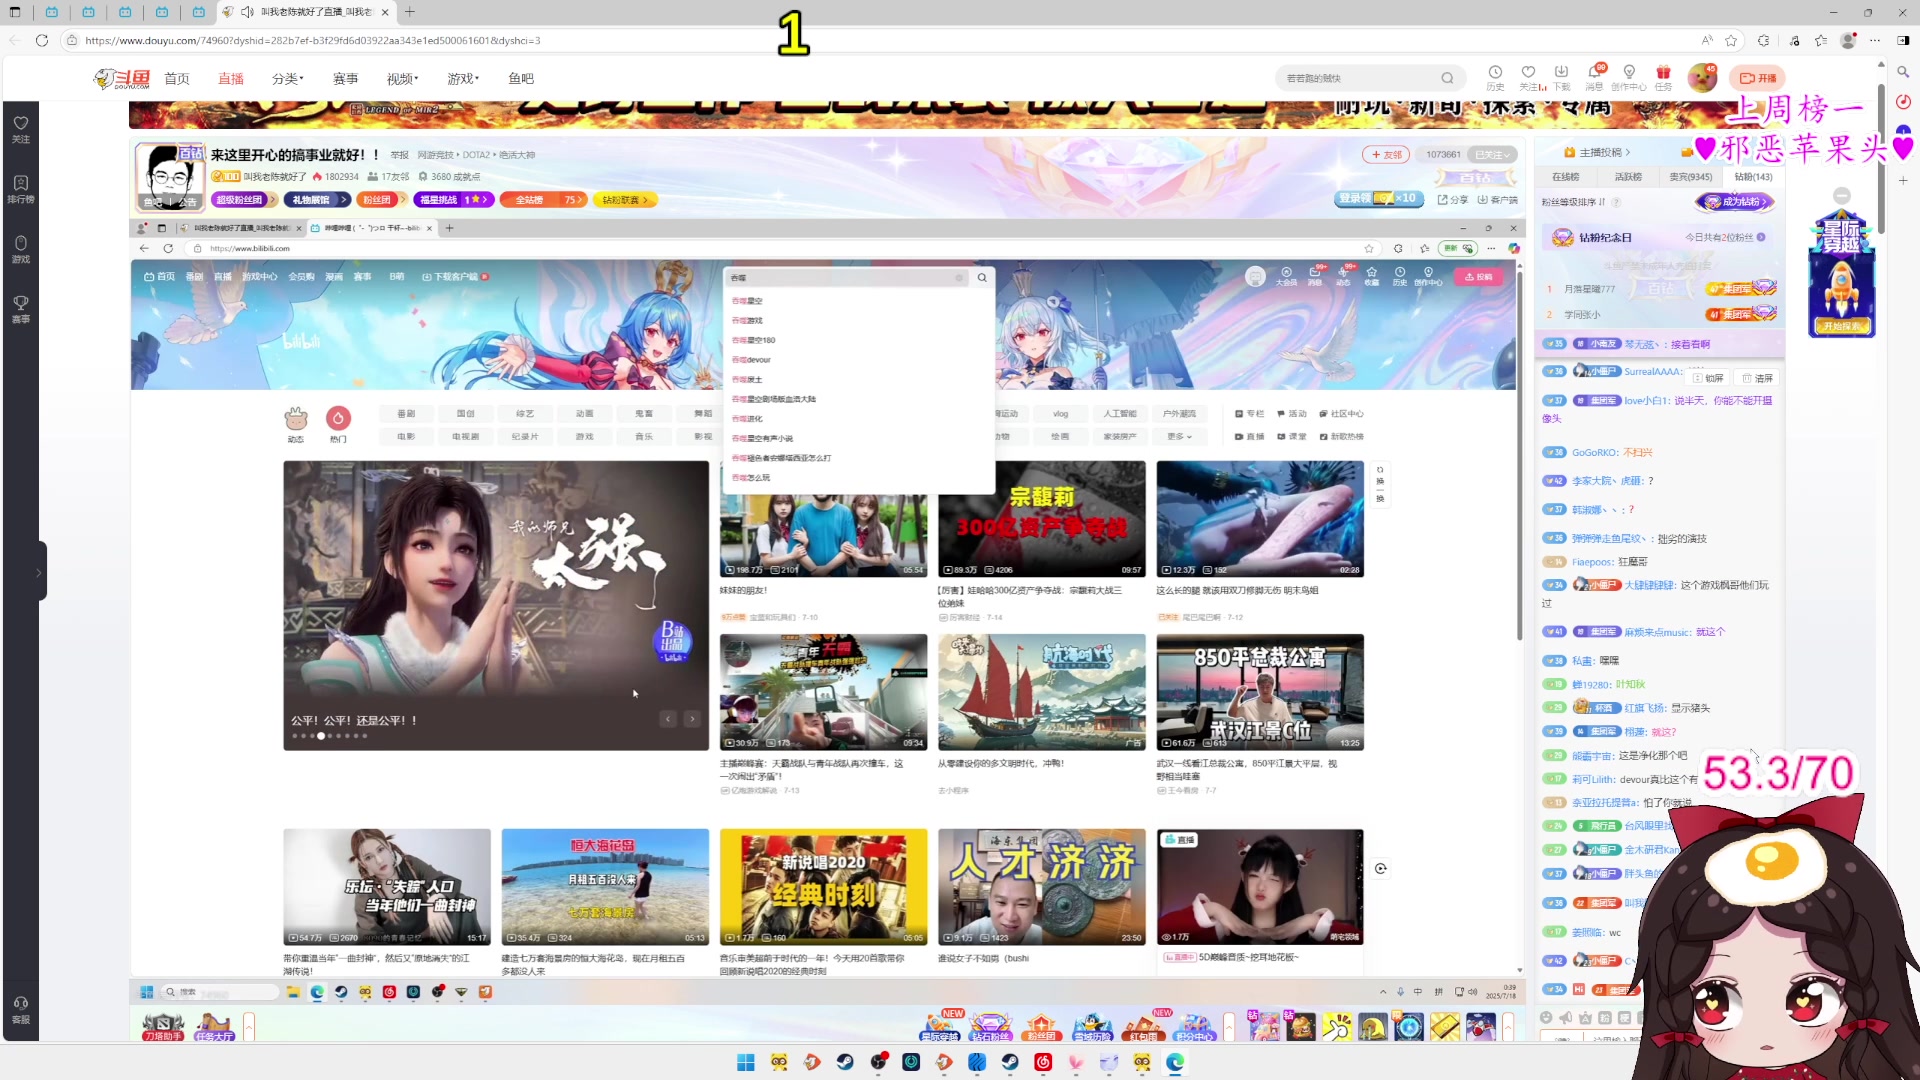Switch to the 贵宾(9345) tab
Viewport: 1920px width, 1080px height.
[1690, 177]
